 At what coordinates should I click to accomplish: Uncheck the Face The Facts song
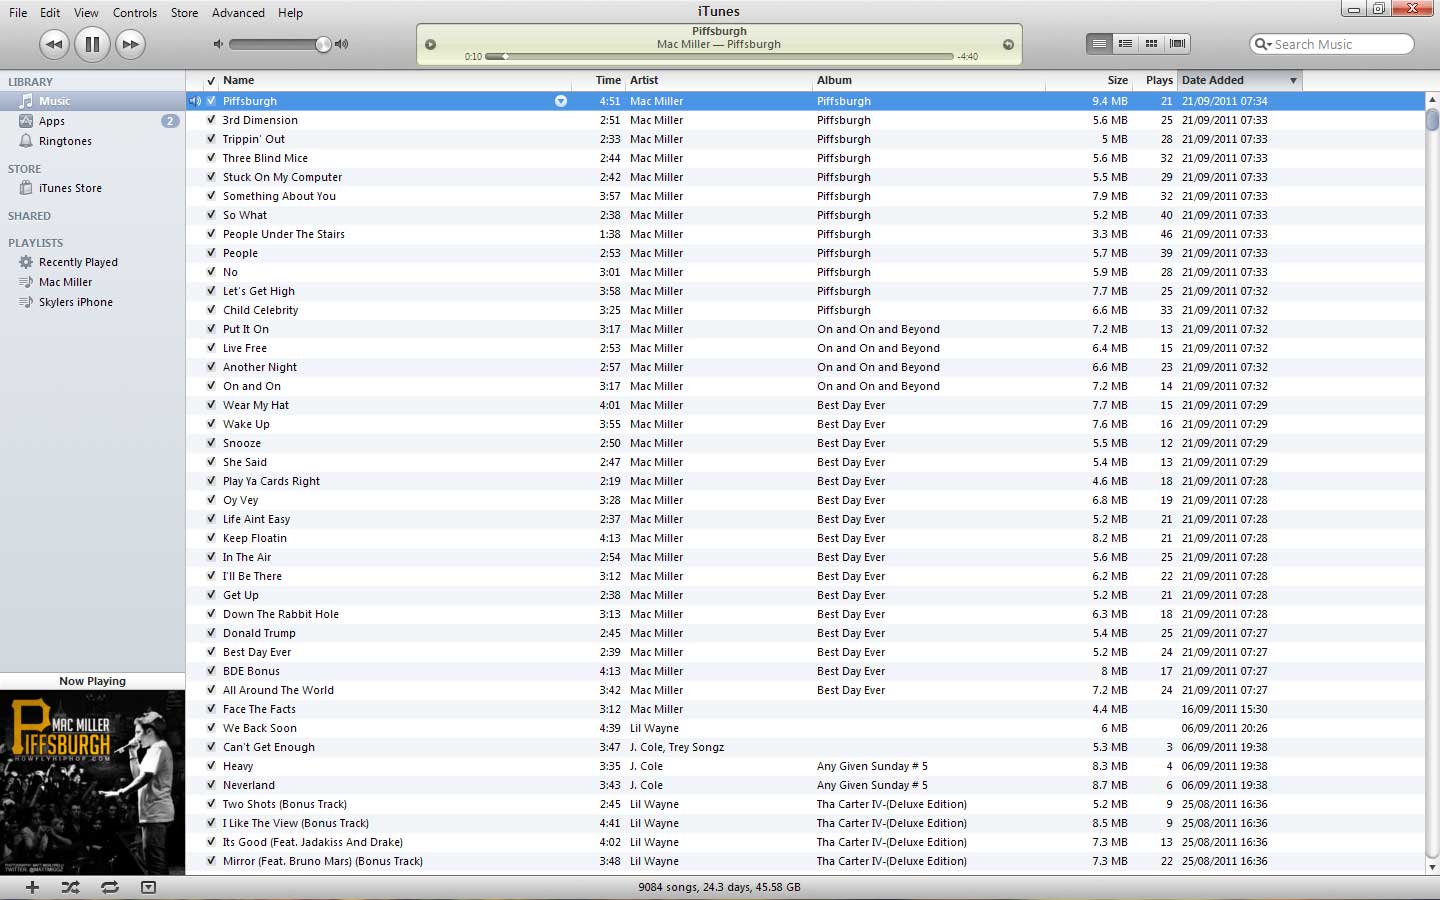click(211, 709)
